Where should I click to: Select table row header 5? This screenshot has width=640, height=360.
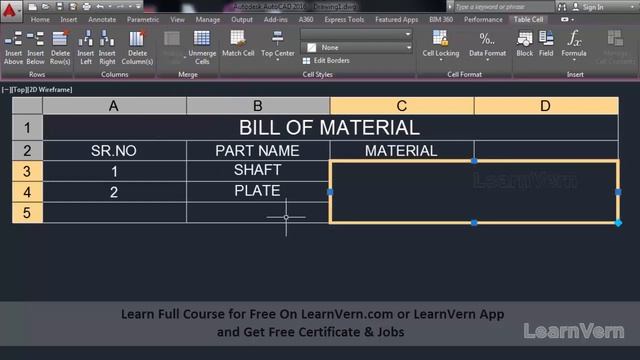coord(27,213)
